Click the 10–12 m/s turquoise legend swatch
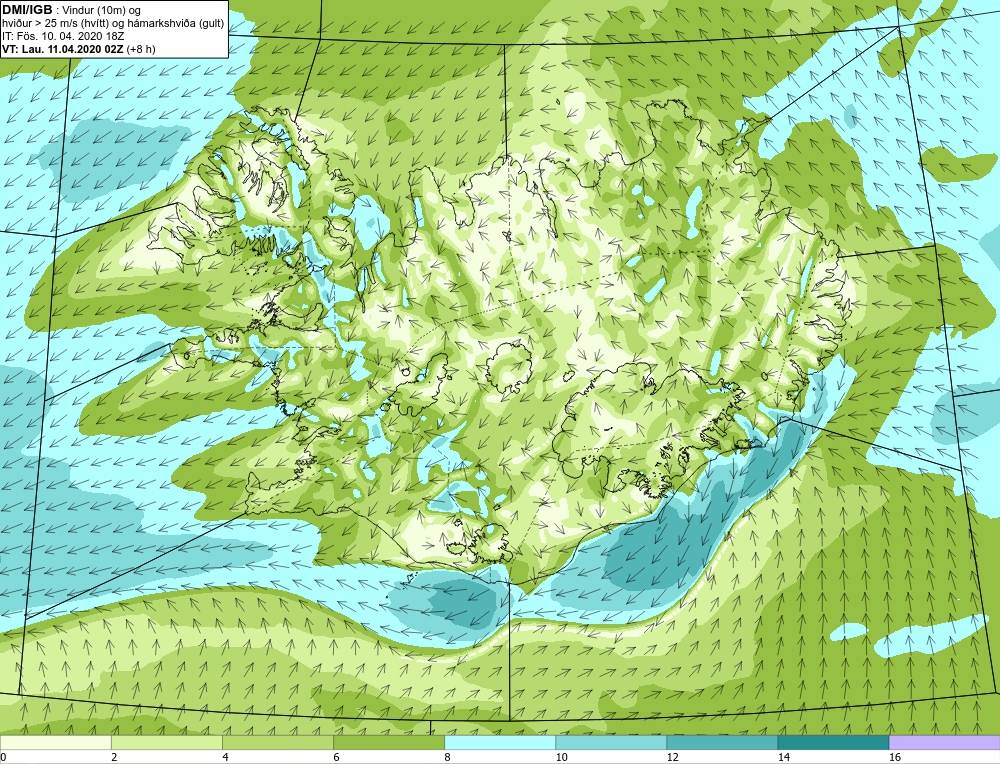This screenshot has height=764, width=1000. (611, 742)
